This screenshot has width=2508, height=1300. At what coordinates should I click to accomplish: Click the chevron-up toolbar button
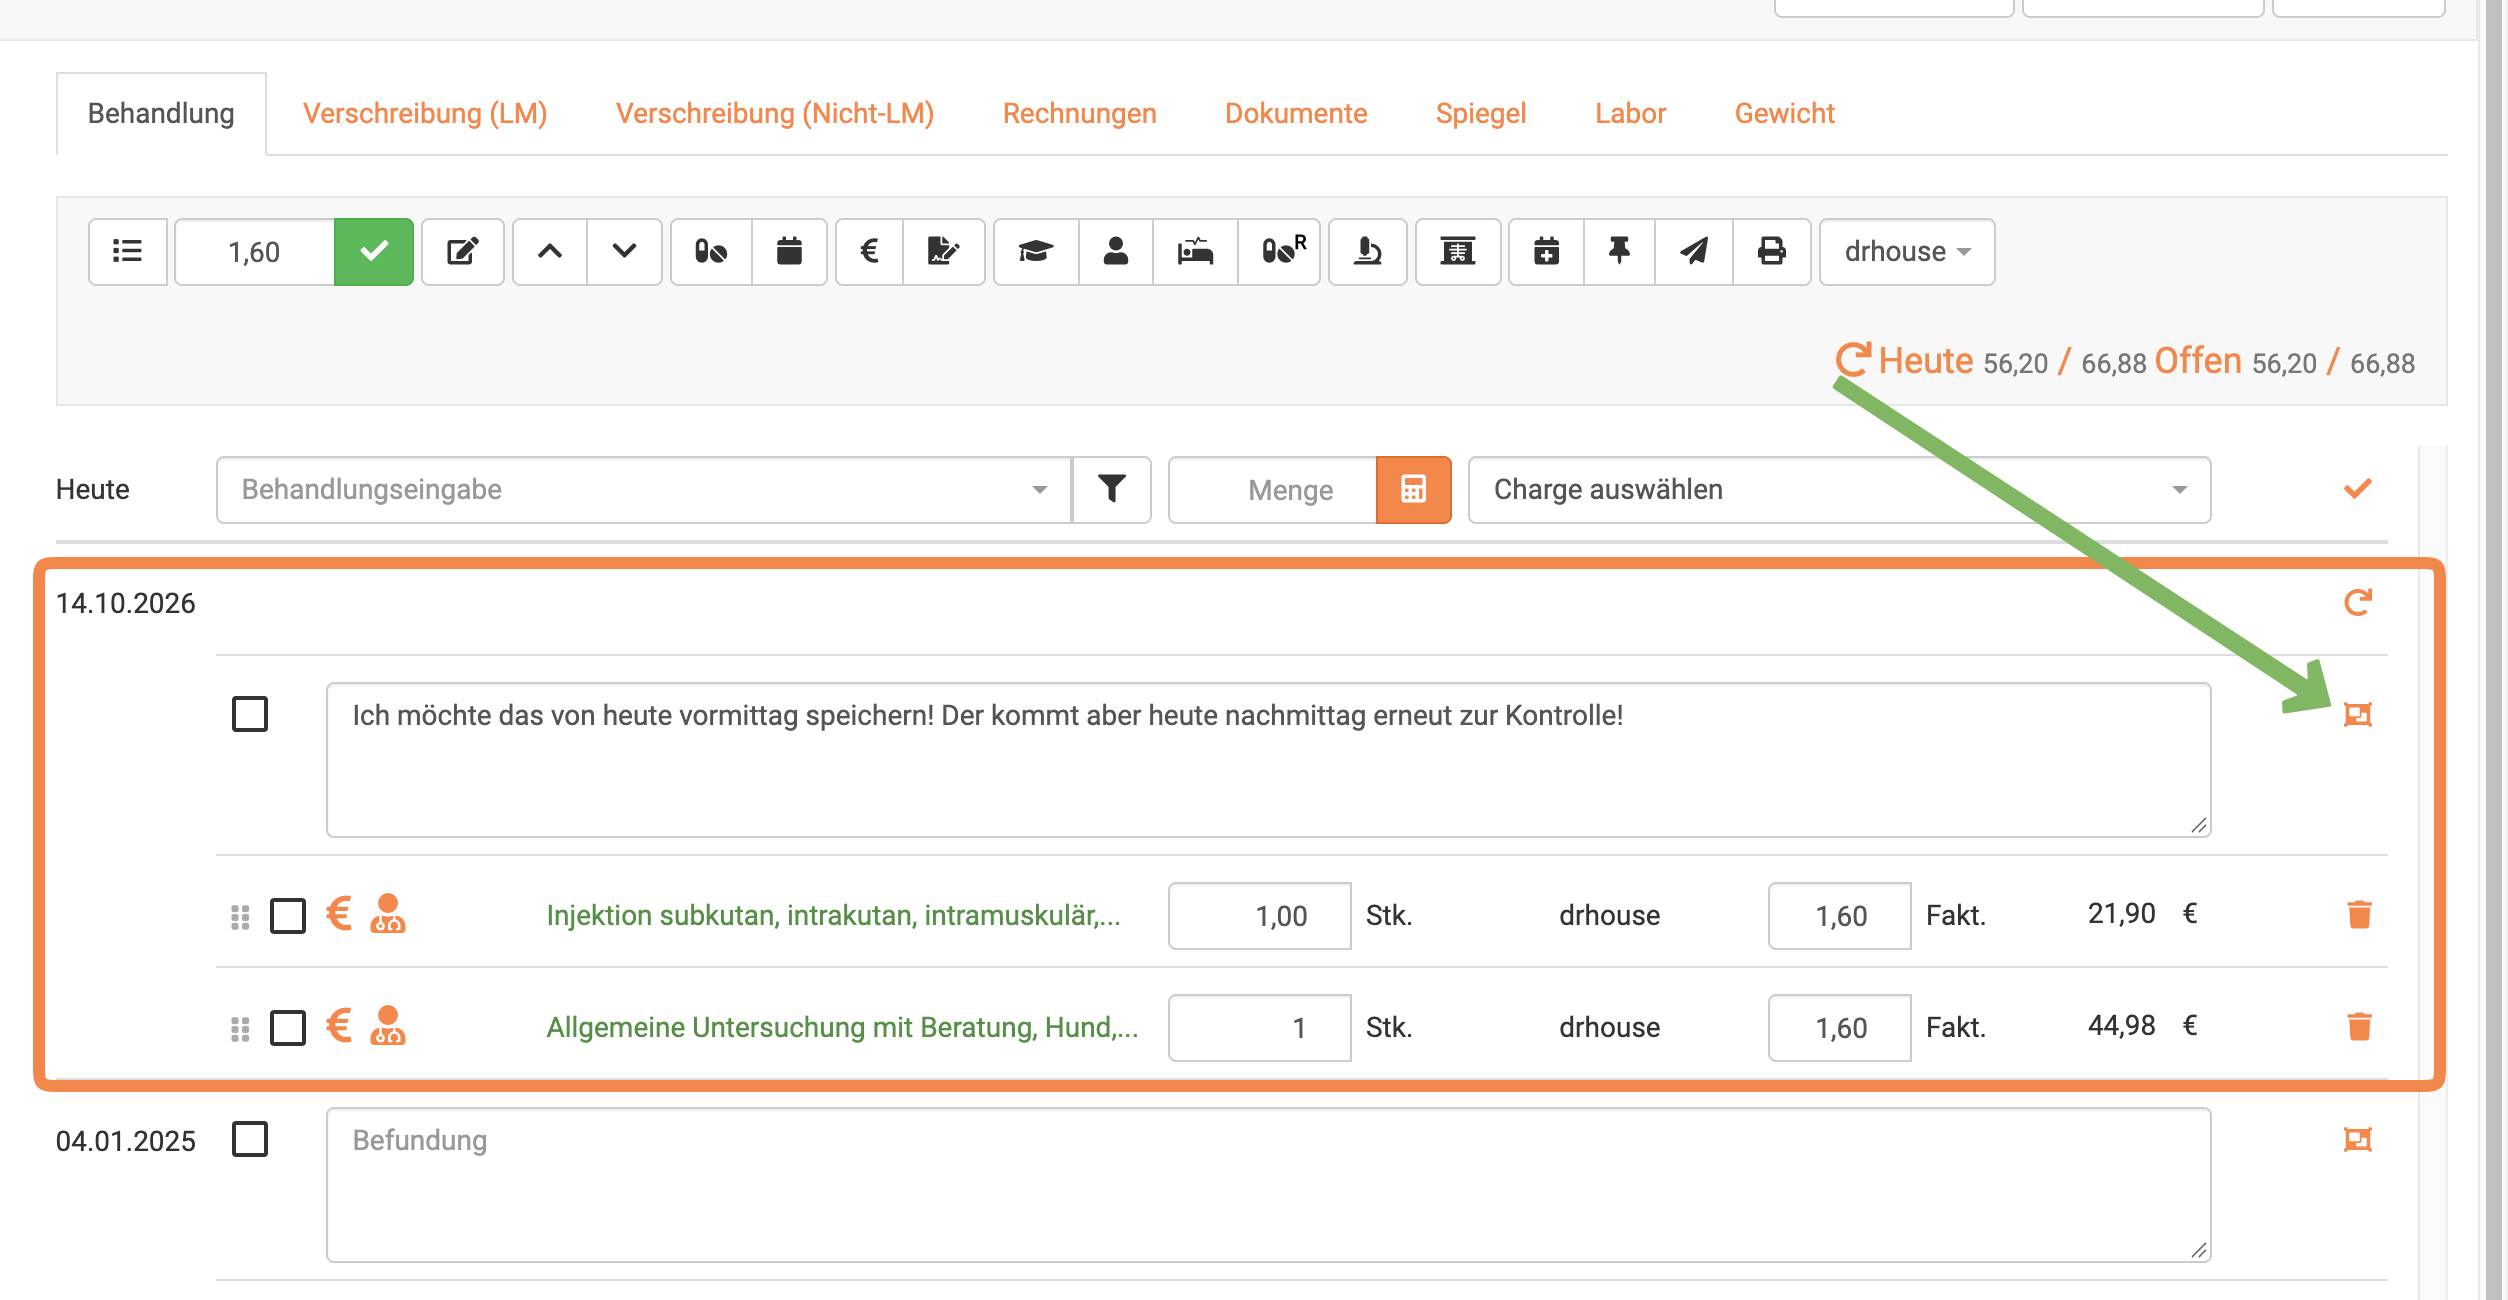pos(550,251)
